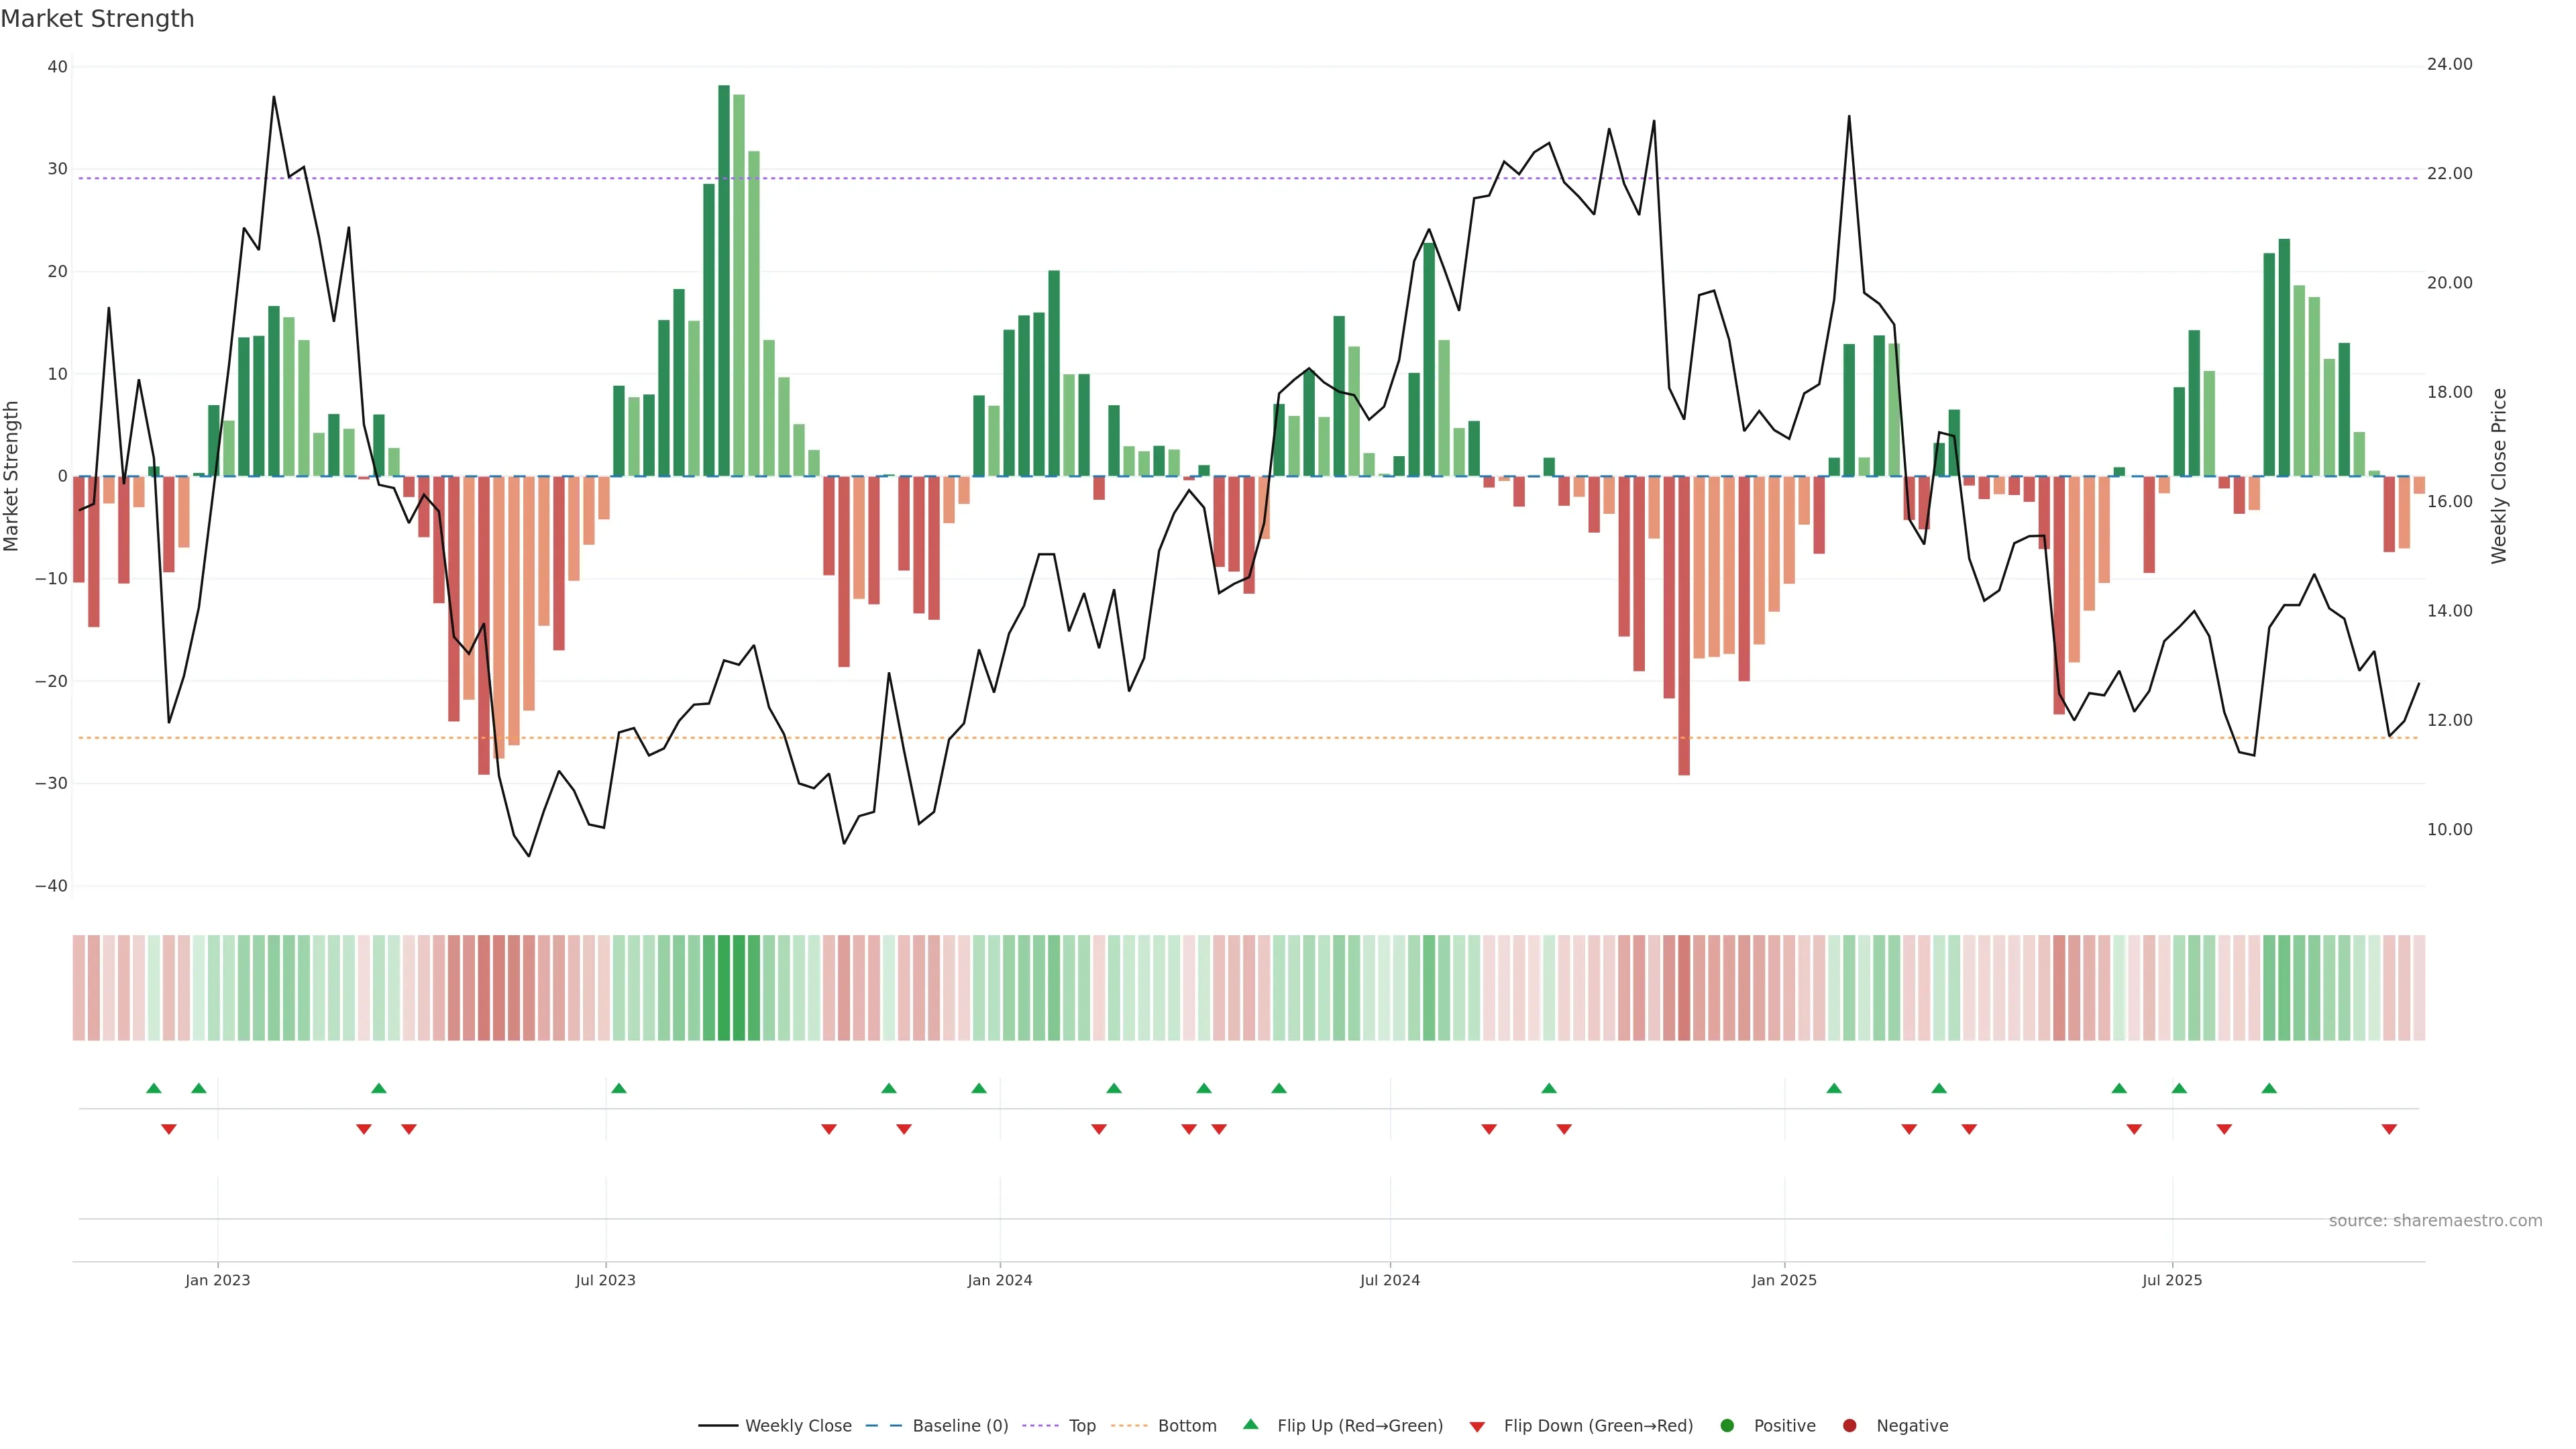
Task: Click the Jan 2024 x-axis label
Action: tap(999, 1280)
